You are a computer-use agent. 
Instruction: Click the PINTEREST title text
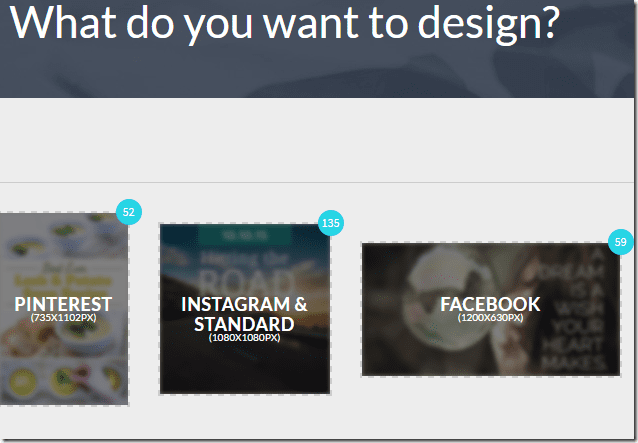[63, 304]
